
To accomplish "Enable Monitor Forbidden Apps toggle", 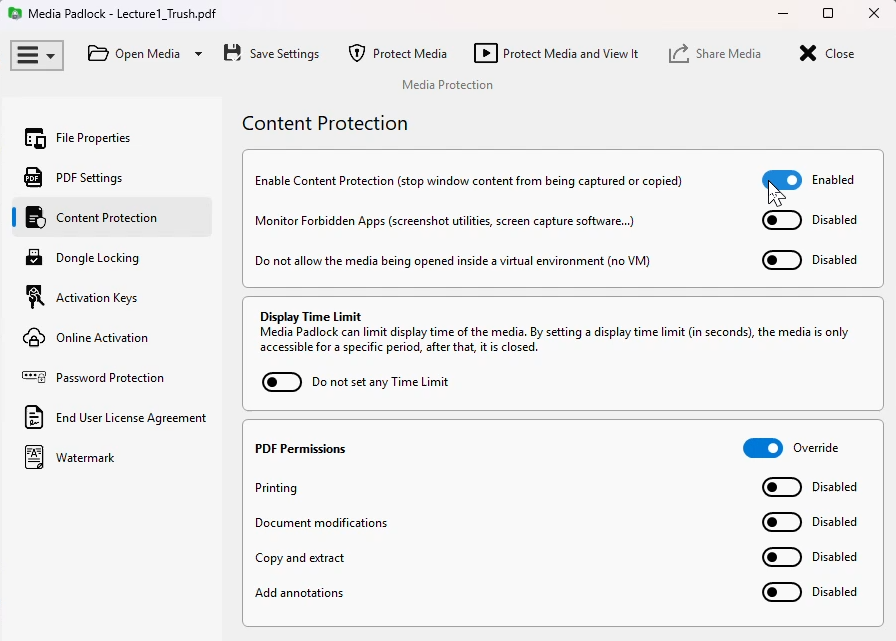I will [782, 220].
